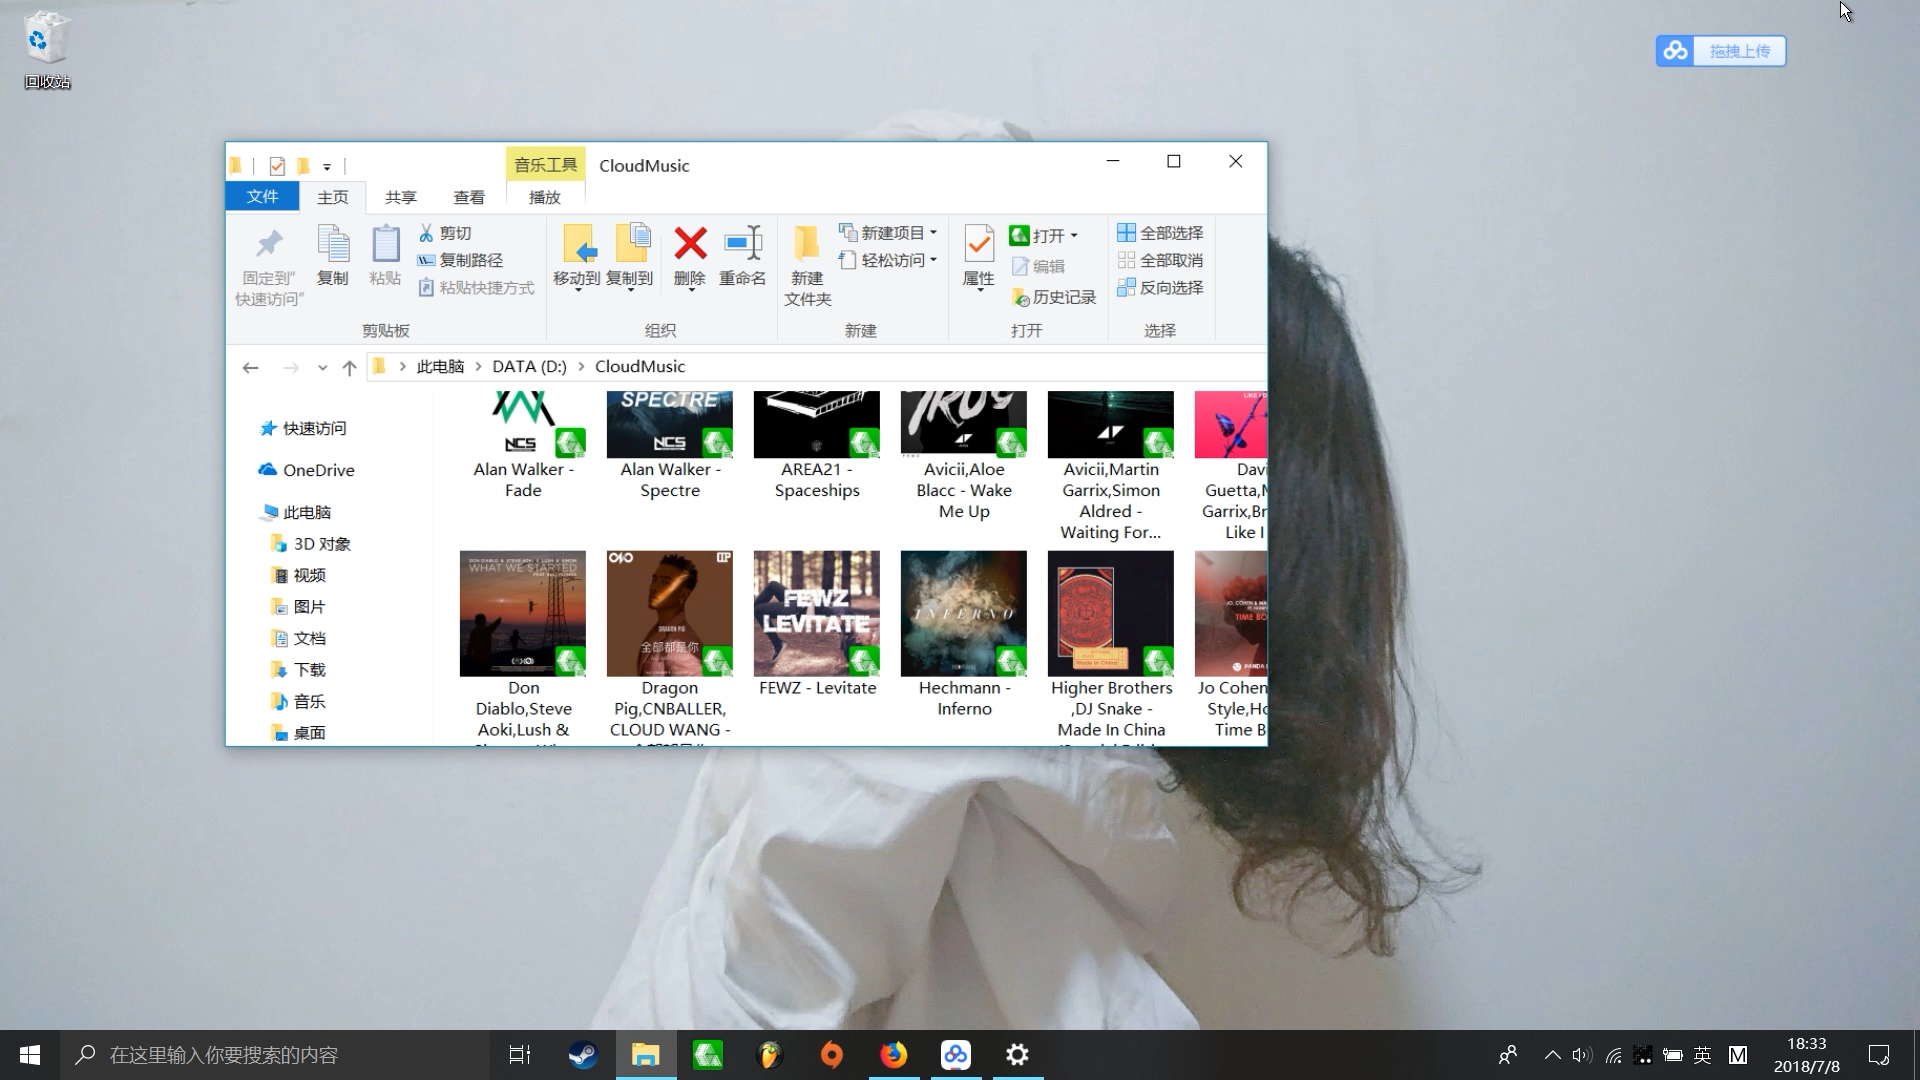Click 此电脑 (This PC) in left sidebar tree

(306, 512)
